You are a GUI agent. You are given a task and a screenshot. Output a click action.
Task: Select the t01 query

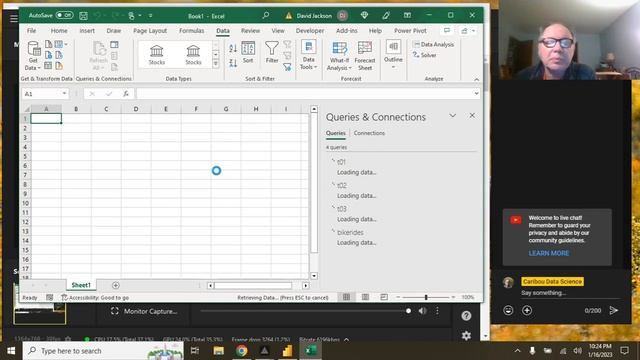[x=341, y=162]
